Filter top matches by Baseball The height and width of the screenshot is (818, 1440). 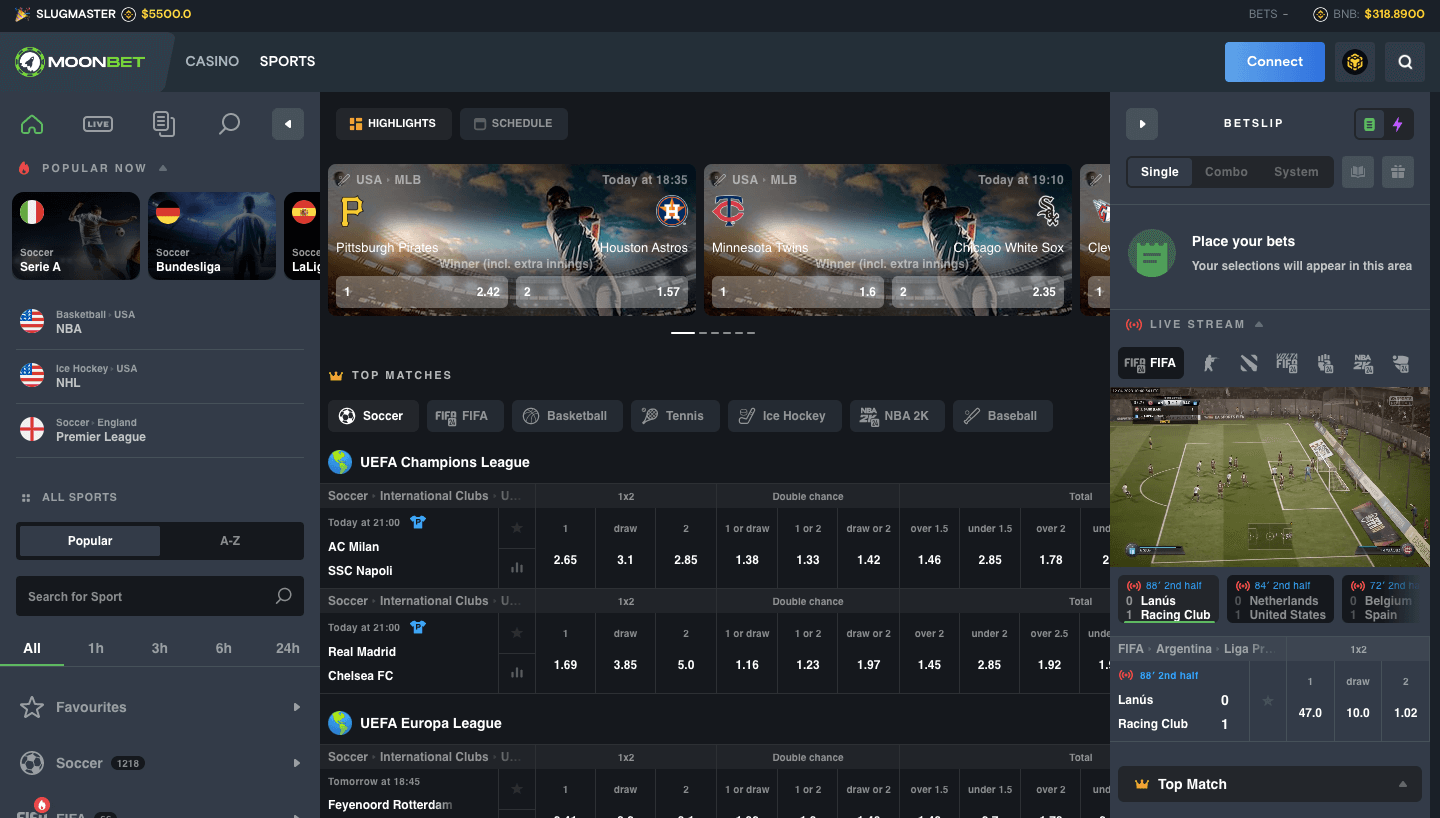(1002, 416)
